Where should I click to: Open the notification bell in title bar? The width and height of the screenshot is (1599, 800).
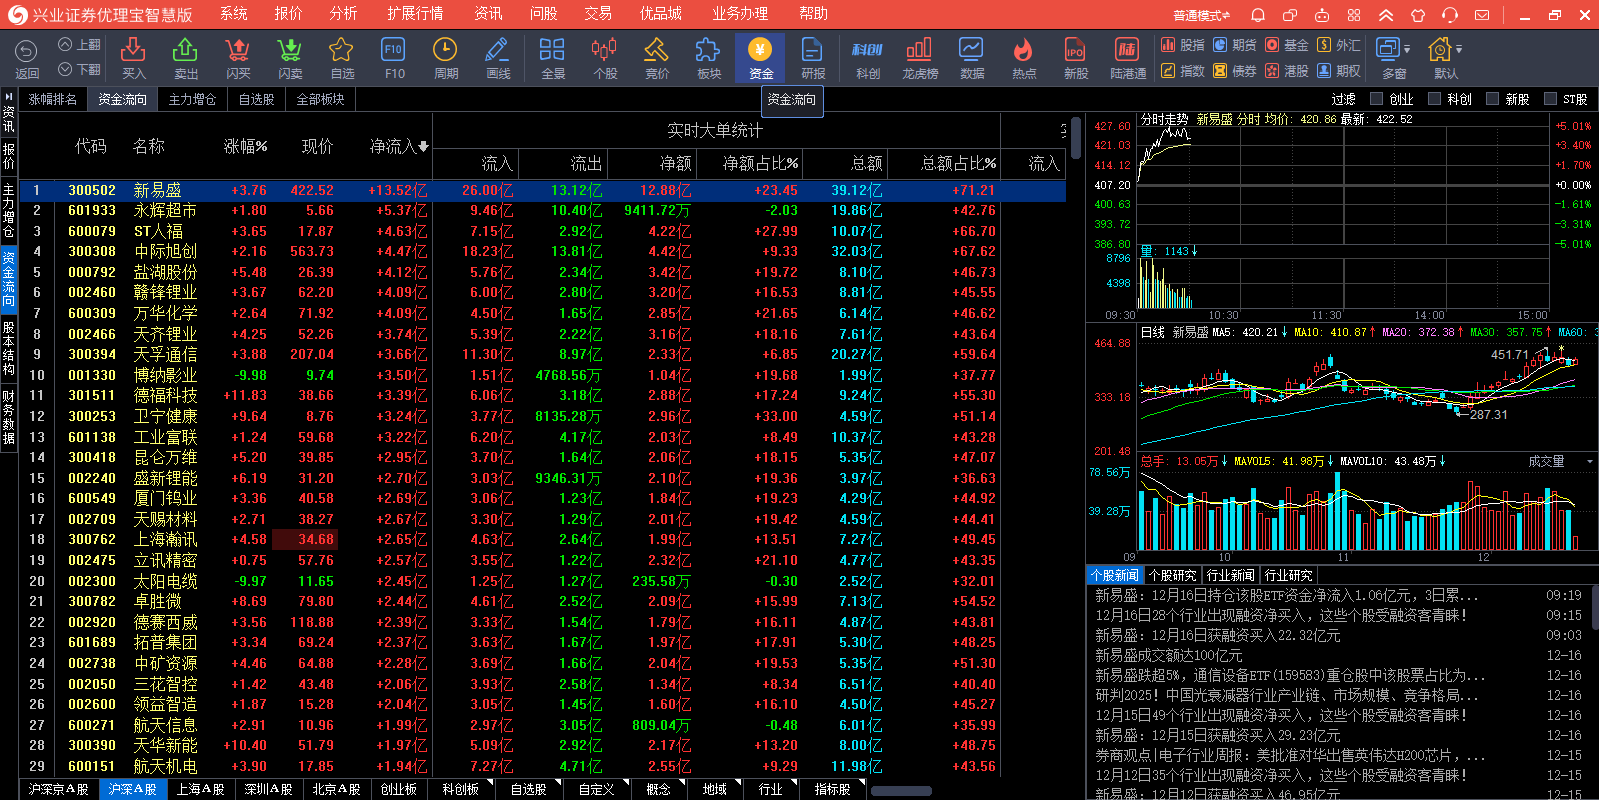(1258, 15)
